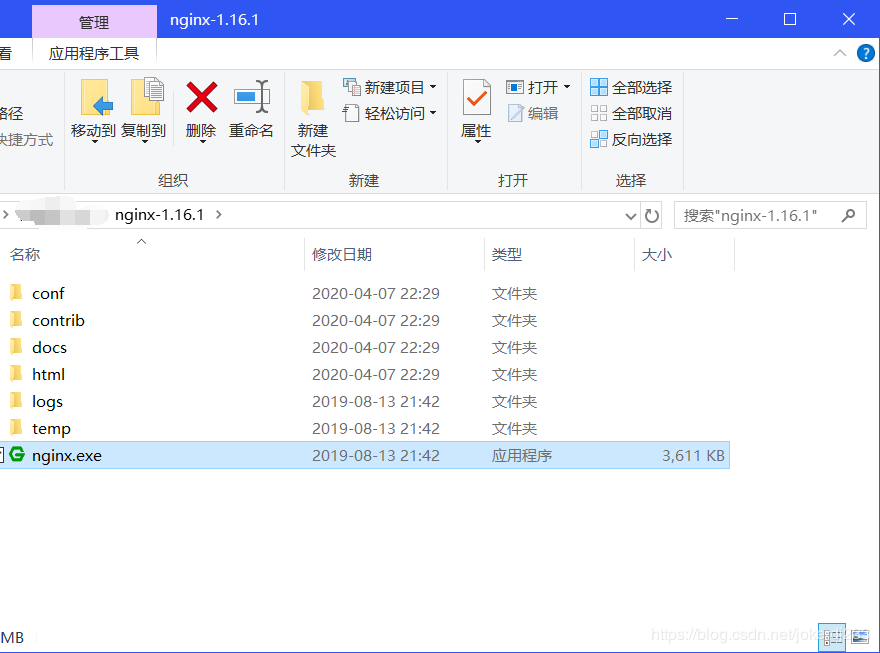Toggle the nginx.exe item checkbox

coord(1,454)
